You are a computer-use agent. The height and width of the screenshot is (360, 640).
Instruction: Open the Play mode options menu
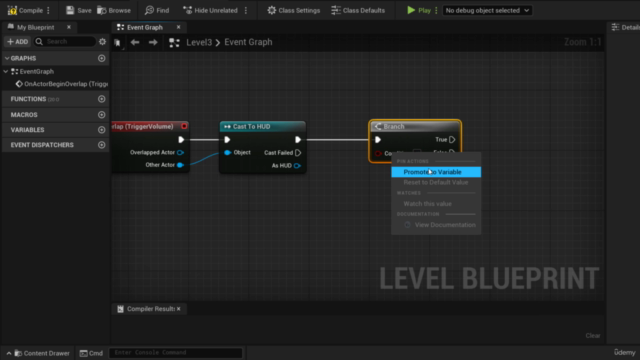pyautogui.click(x=436, y=10)
